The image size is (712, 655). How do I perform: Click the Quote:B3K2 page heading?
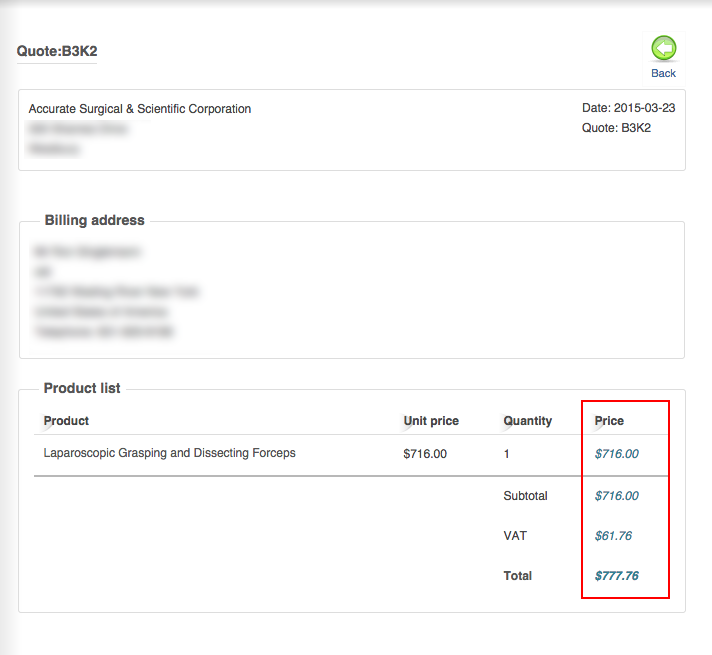pos(57,51)
